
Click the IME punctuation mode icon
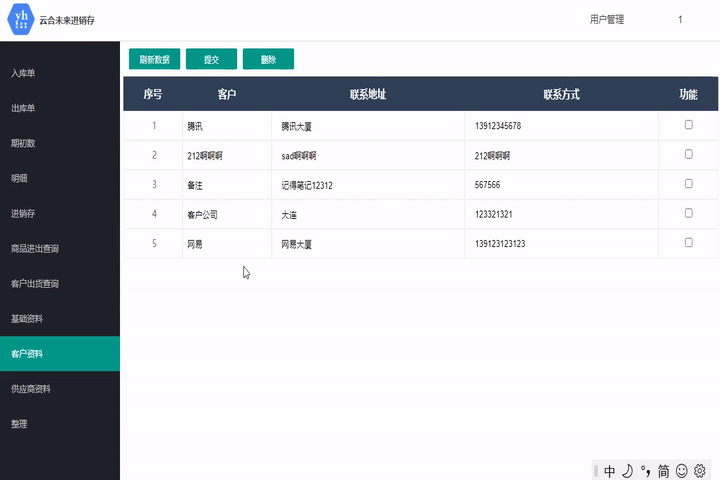(x=645, y=471)
